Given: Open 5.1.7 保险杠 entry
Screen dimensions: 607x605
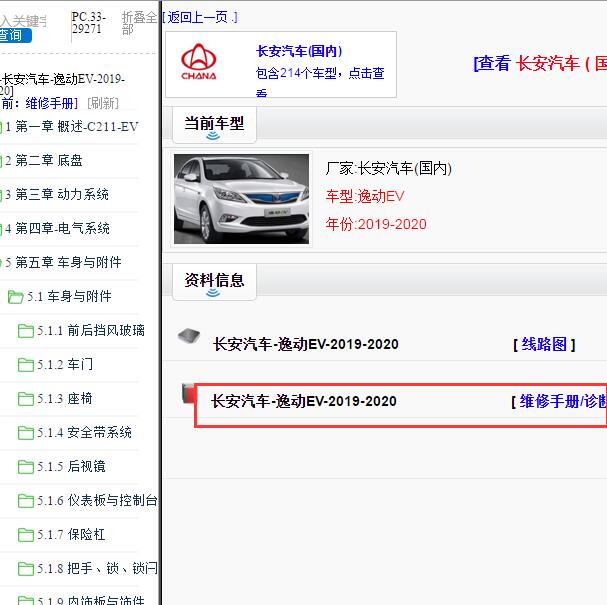Looking at the screenshot, I should 71,535.
